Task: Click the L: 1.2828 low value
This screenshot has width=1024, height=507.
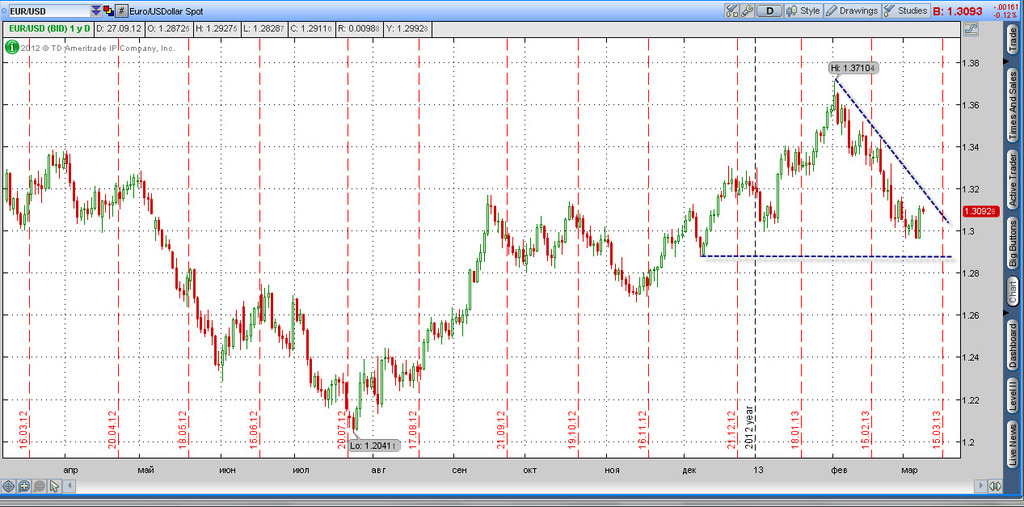Action: (x=263, y=29)
